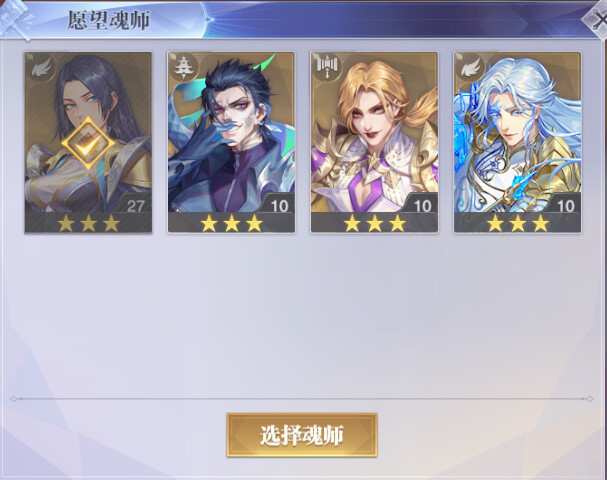Click the 10 count badge on silver-haired character card
The width and height of the screenshot is (607, 480).
566,205
